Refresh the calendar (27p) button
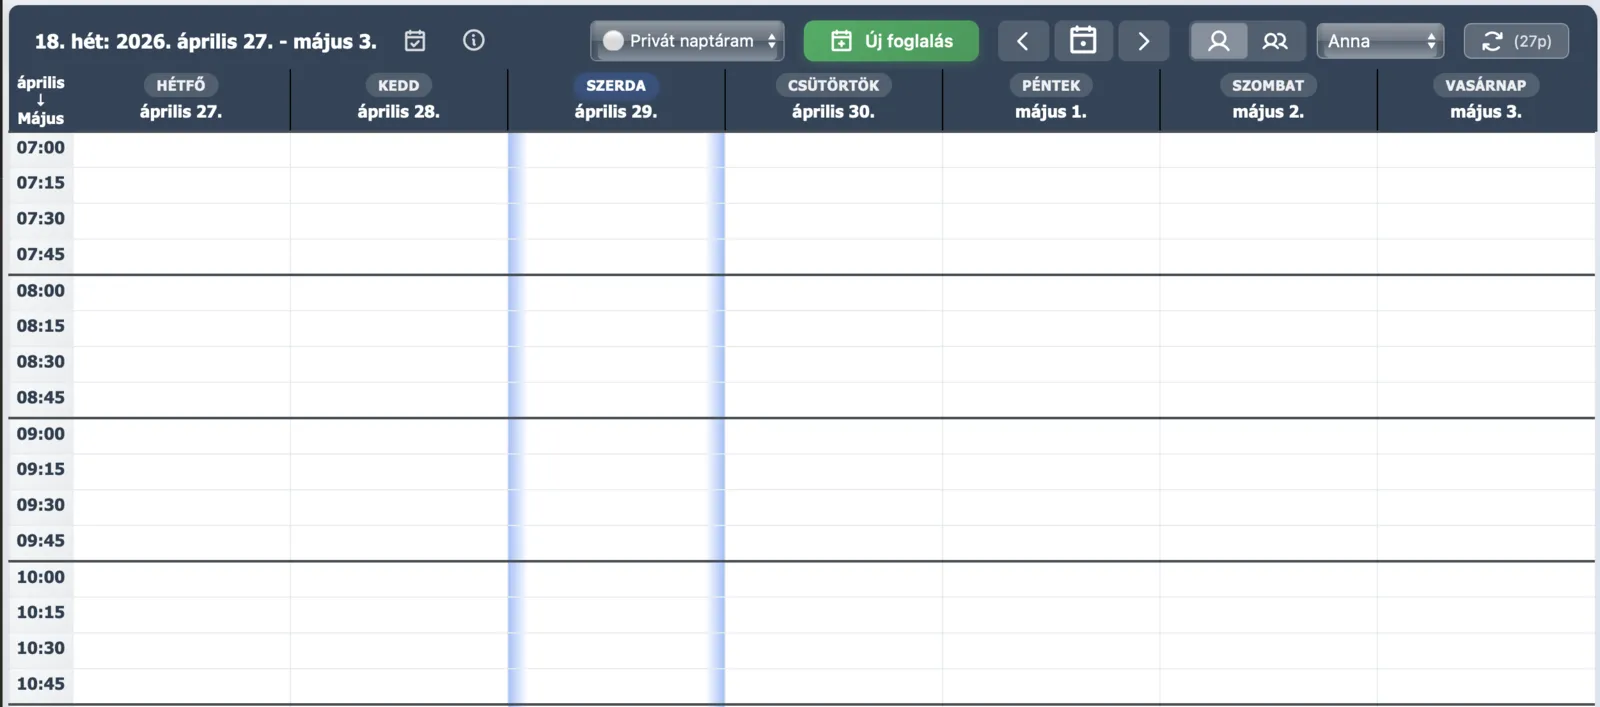This screenshot has width=1600, height=707. [1516, 41]
